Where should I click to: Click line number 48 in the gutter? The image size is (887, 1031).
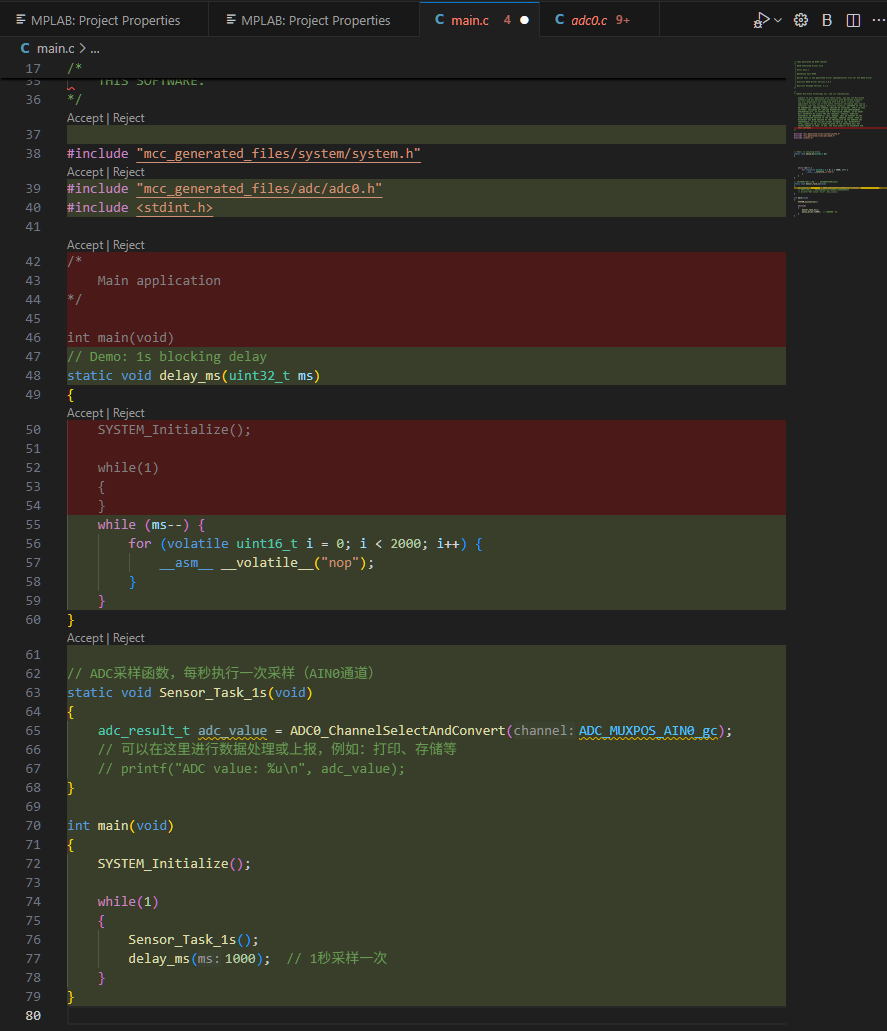coord(33,375)
